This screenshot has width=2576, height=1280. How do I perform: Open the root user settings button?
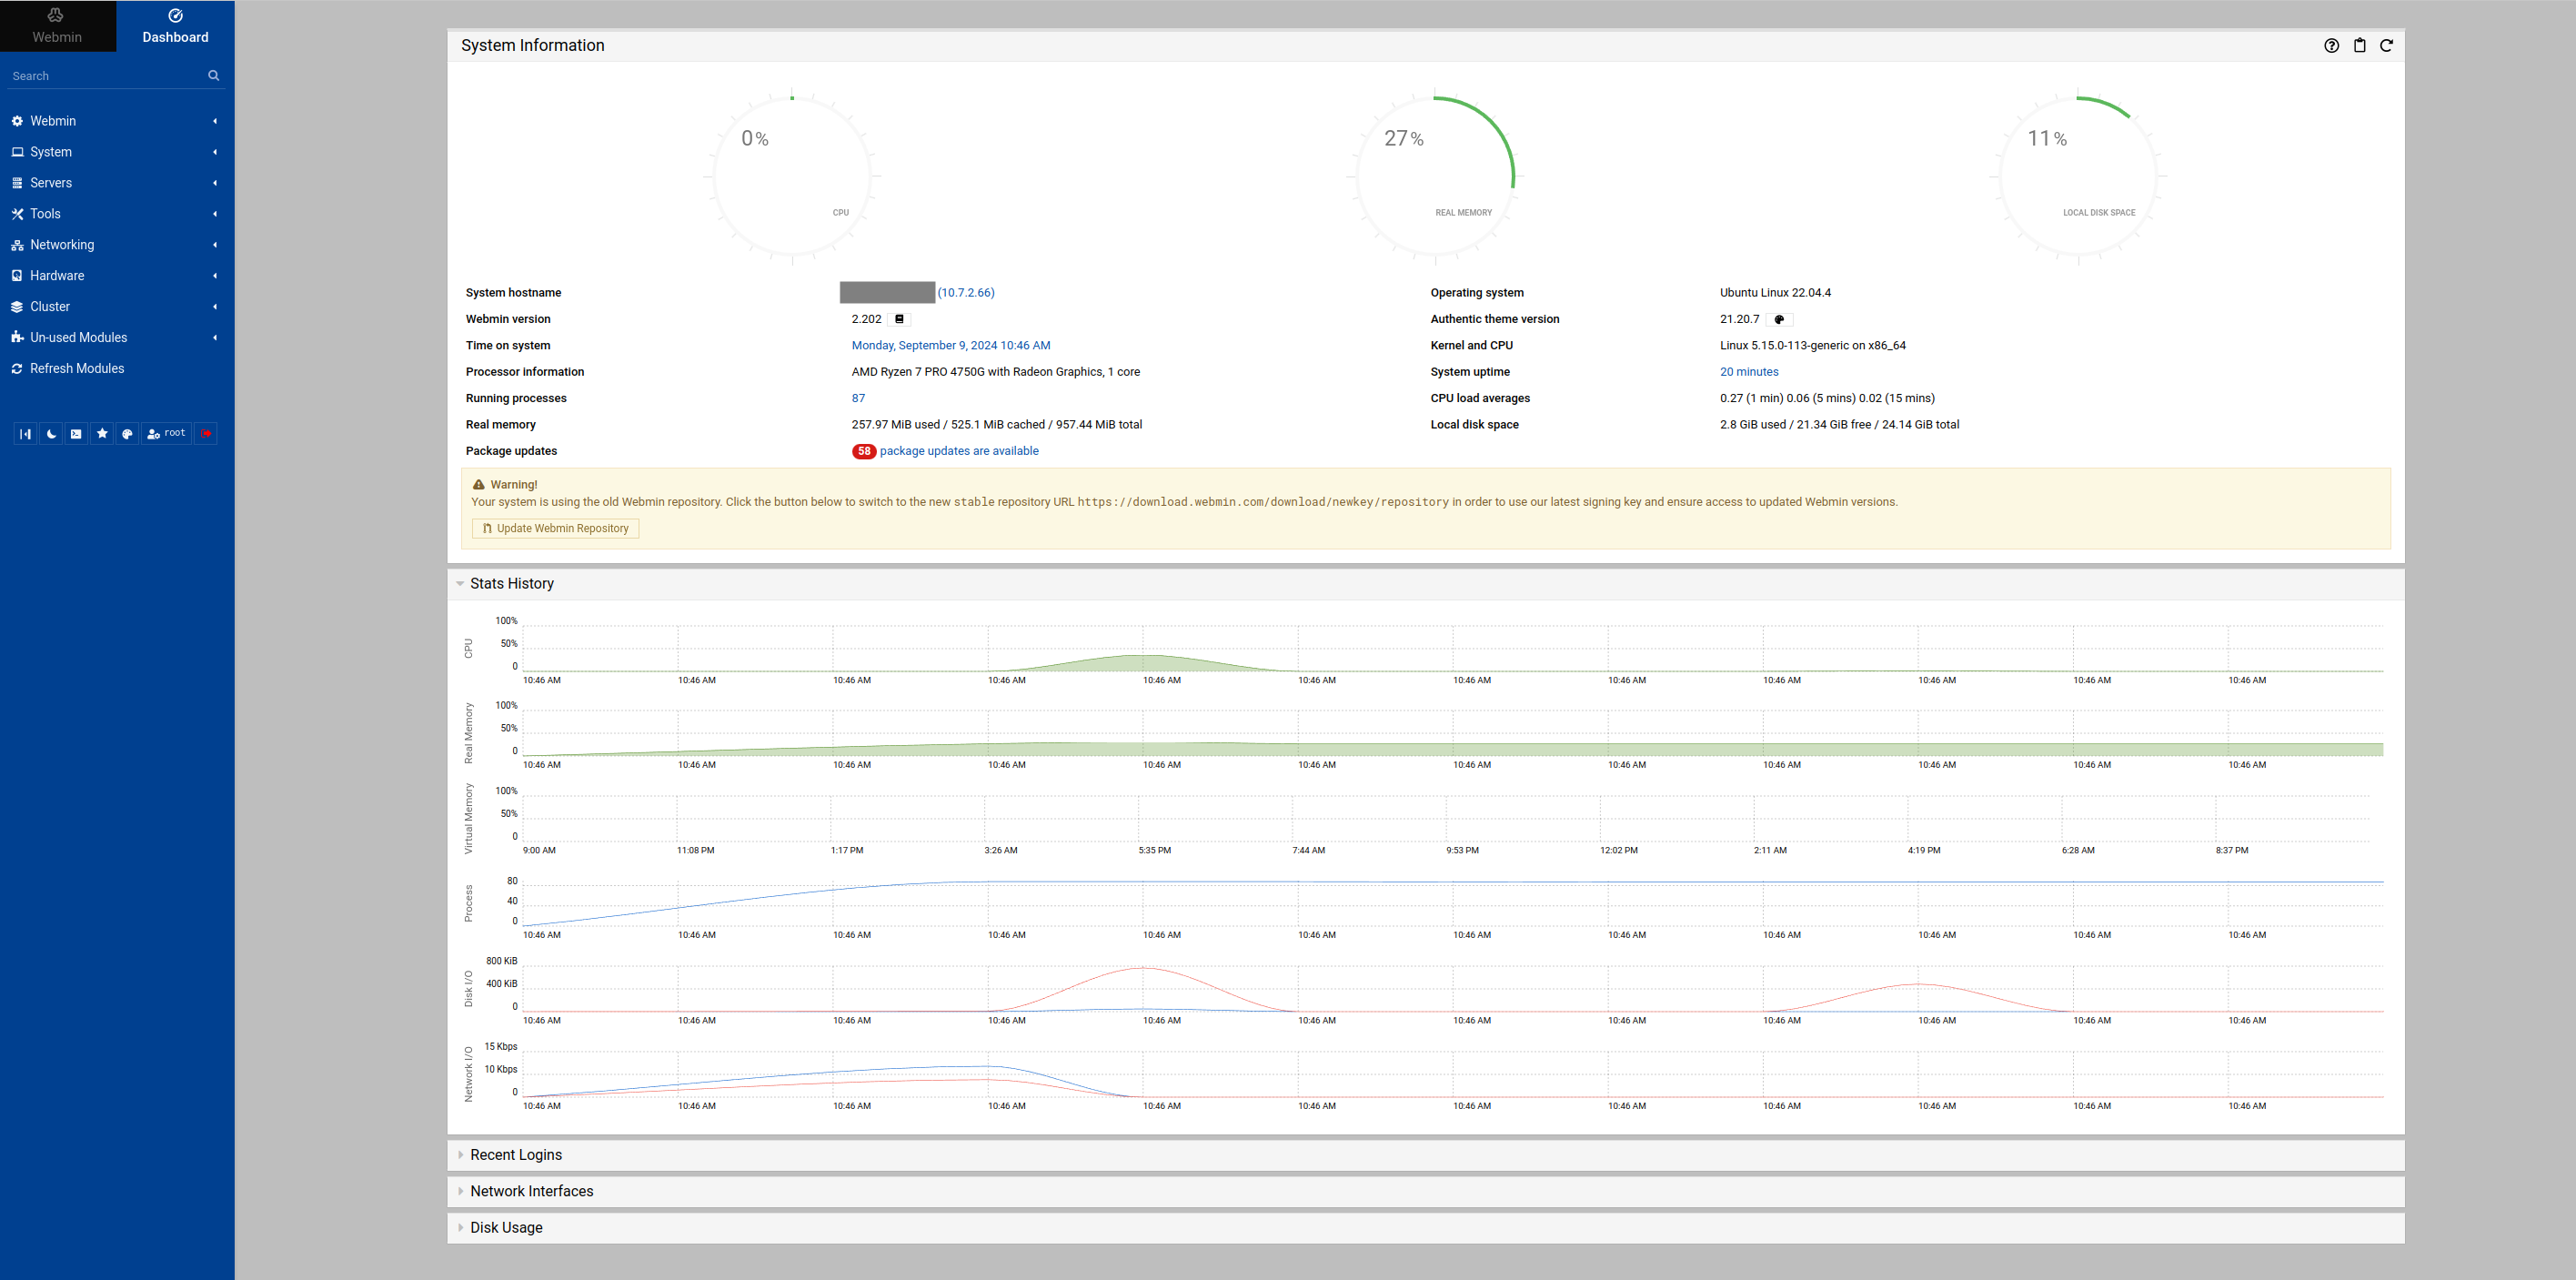(x=166, y=434)
